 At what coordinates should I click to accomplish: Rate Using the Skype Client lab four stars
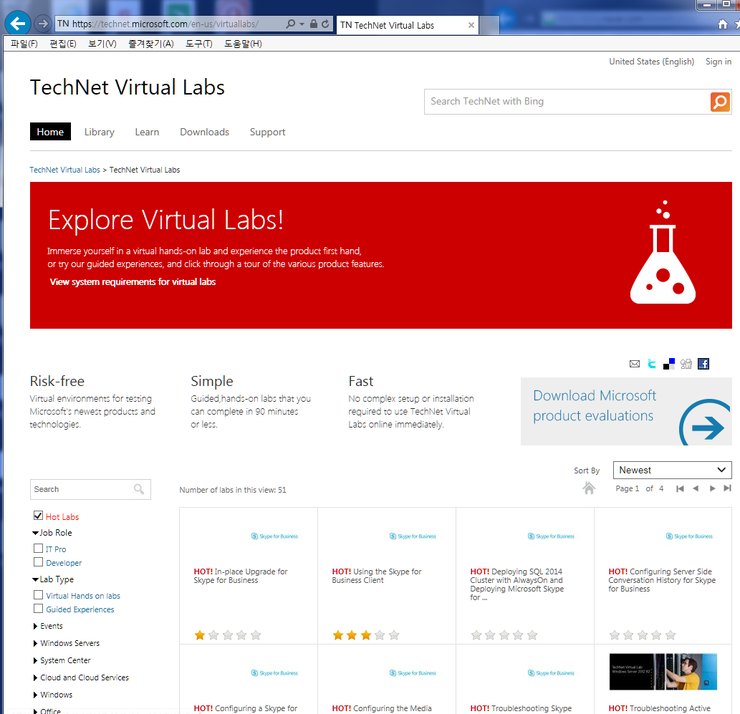click(x=380, y=635)
